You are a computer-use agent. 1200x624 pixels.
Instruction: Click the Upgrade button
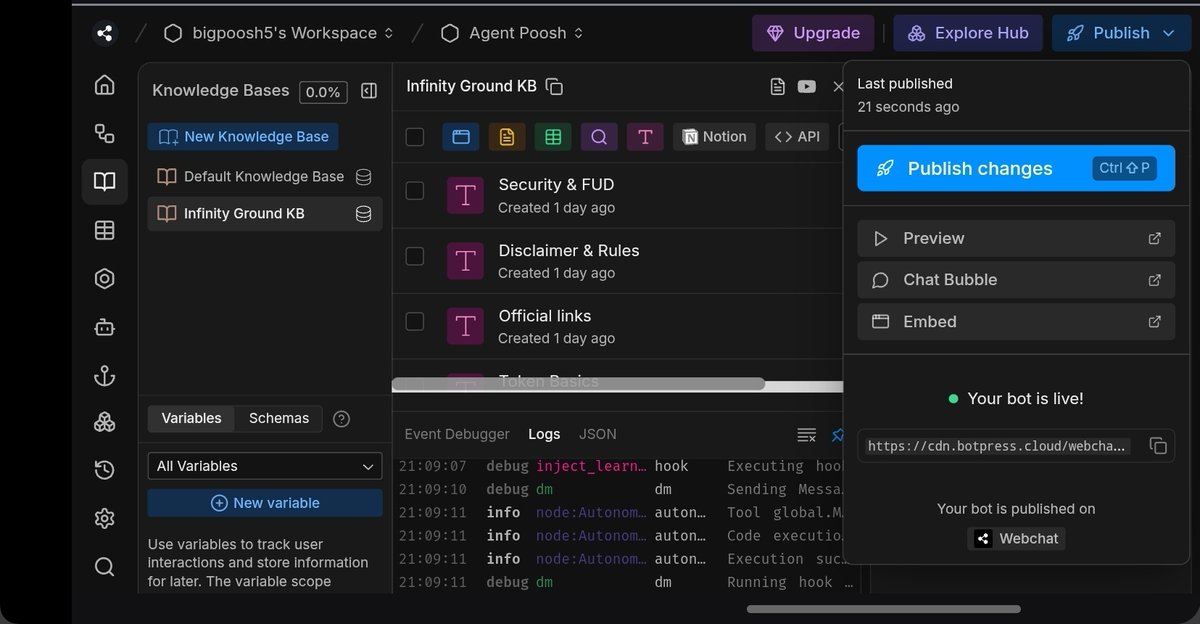tap(813, 33)
